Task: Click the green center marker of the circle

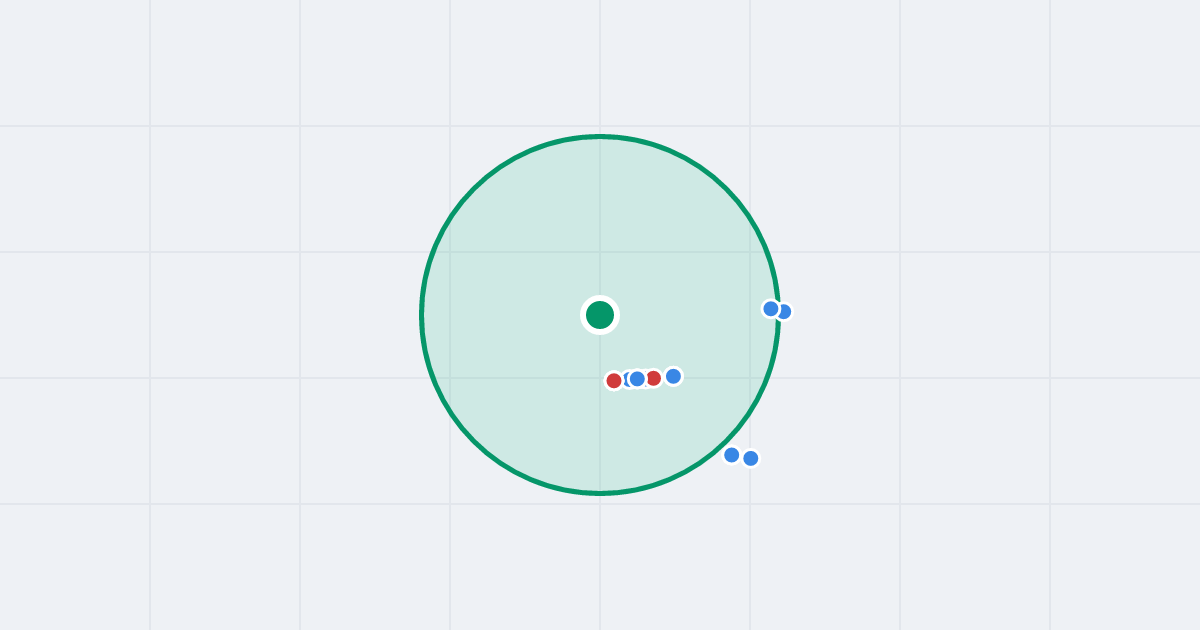Action: pyautogui.click(x=600, y=315)
